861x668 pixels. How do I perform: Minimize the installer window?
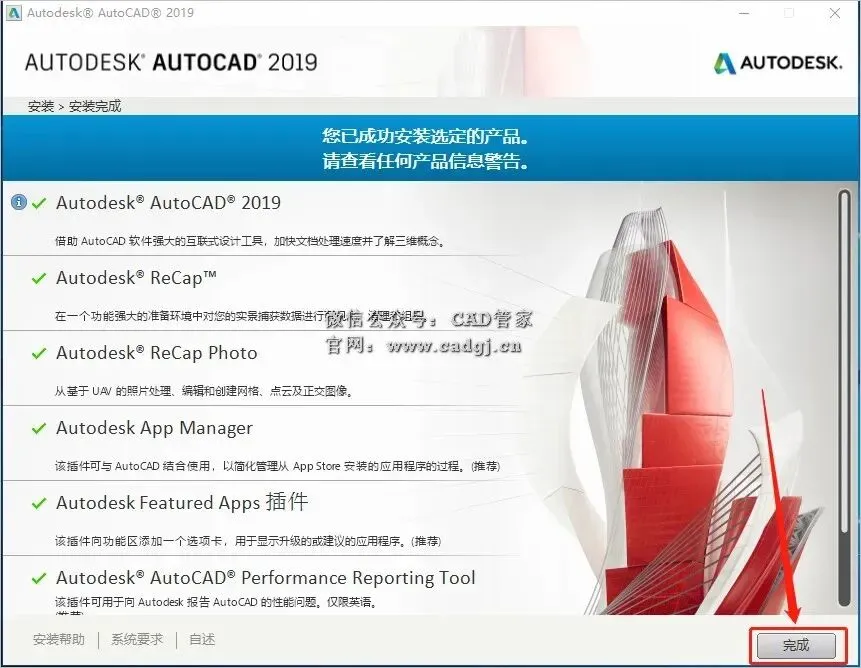pyautogui.click(x=745, y=13)
